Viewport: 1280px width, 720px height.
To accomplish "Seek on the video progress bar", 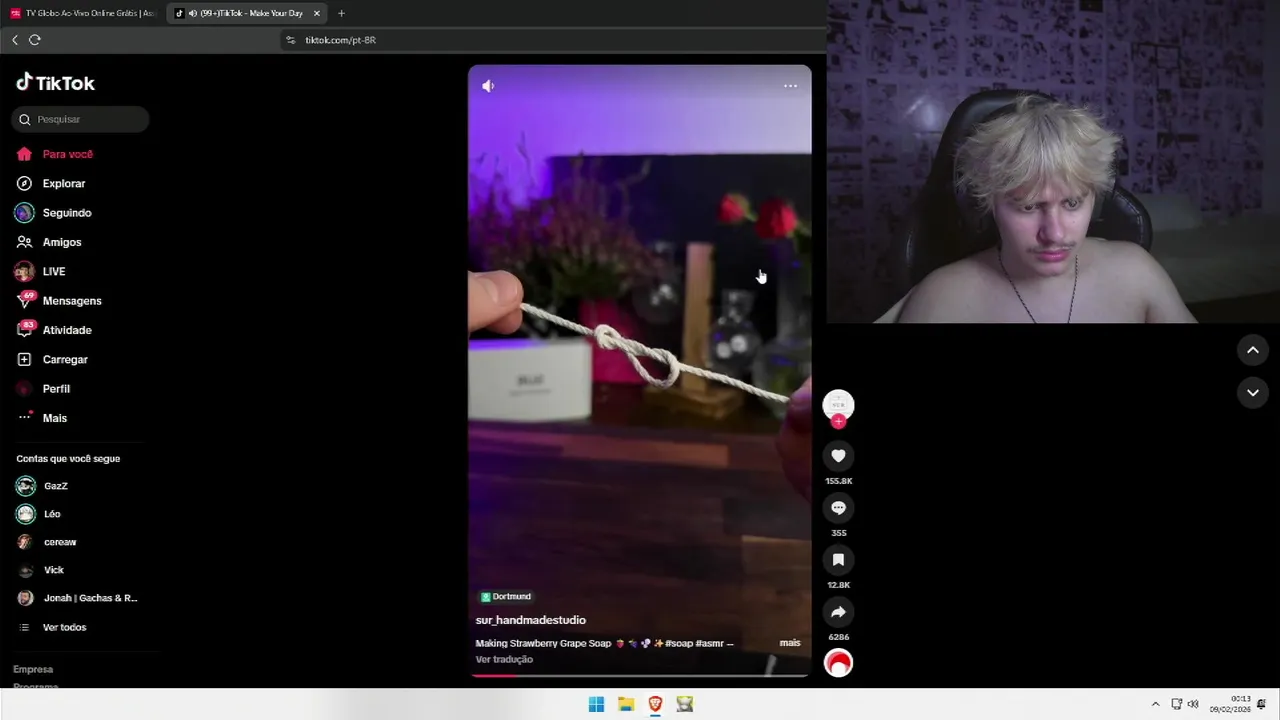I will click(x=640, y=675).
